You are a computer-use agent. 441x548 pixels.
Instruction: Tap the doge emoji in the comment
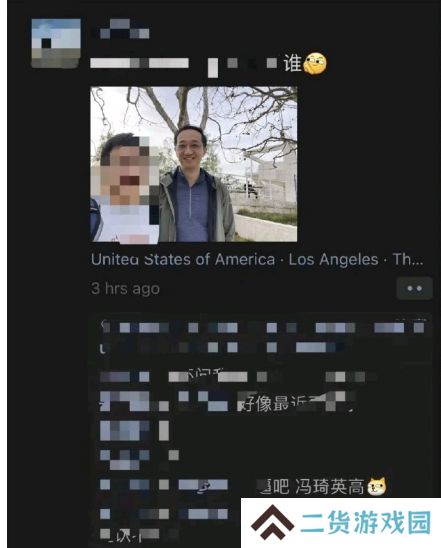pyautogui.click(x=377, y=486)
